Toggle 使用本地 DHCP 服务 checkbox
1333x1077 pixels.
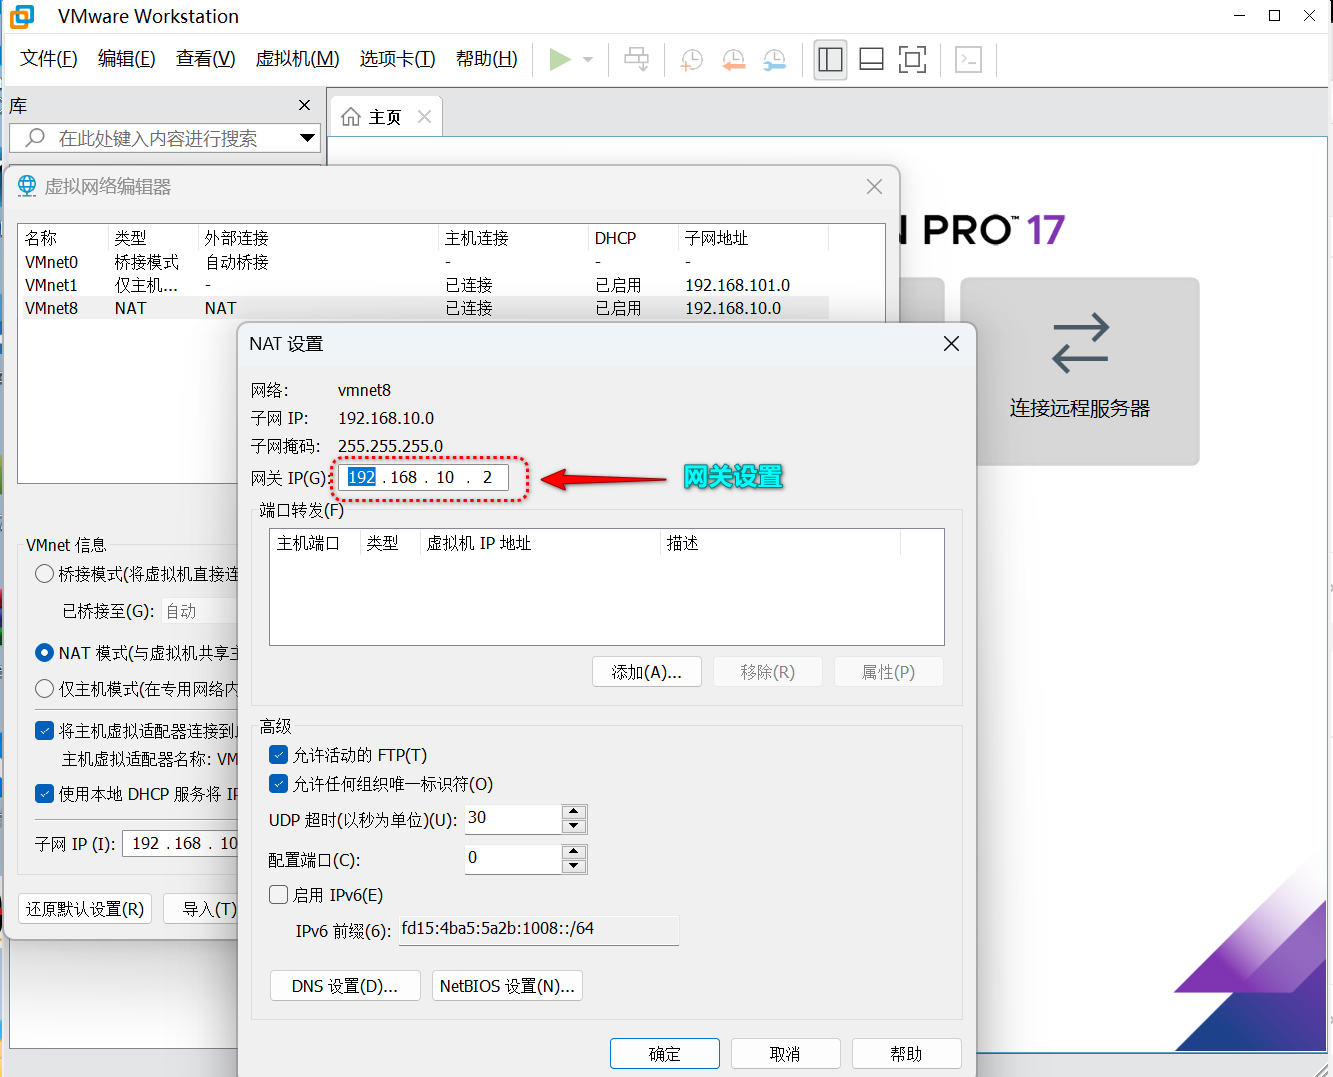pos(44,794)
